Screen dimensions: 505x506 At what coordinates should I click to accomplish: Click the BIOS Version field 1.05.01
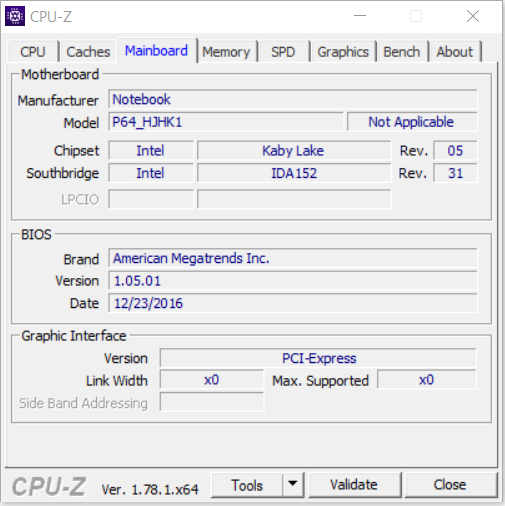click(293, 280)
